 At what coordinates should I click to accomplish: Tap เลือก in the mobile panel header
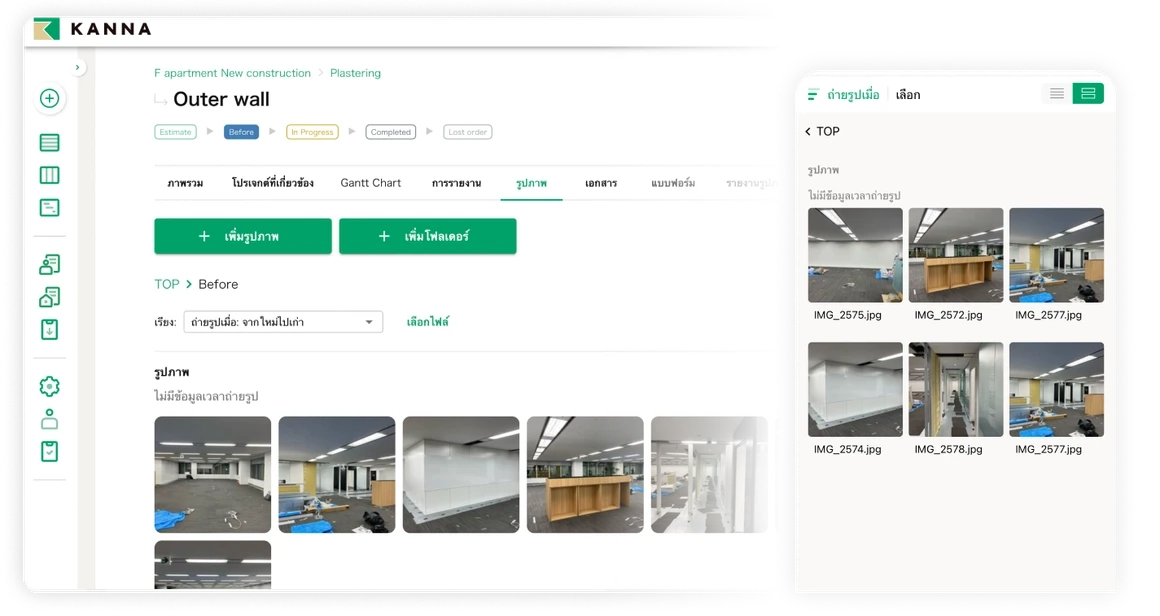click(908, 95)
